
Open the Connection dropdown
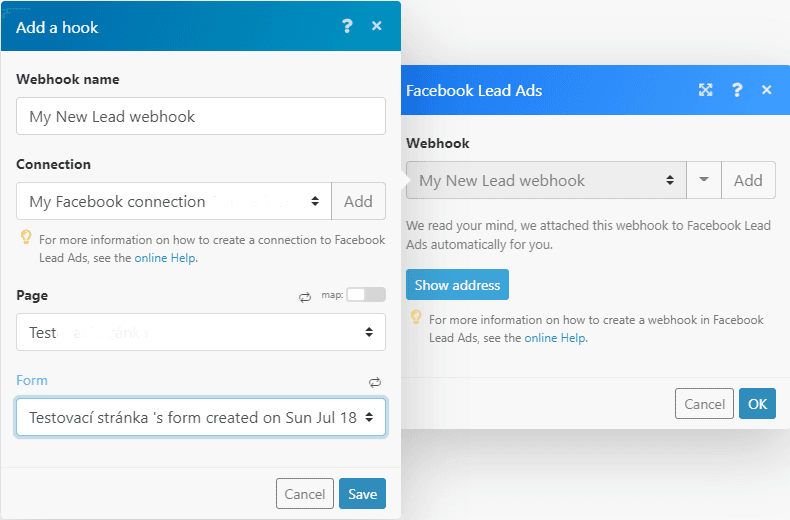(174, 201)
